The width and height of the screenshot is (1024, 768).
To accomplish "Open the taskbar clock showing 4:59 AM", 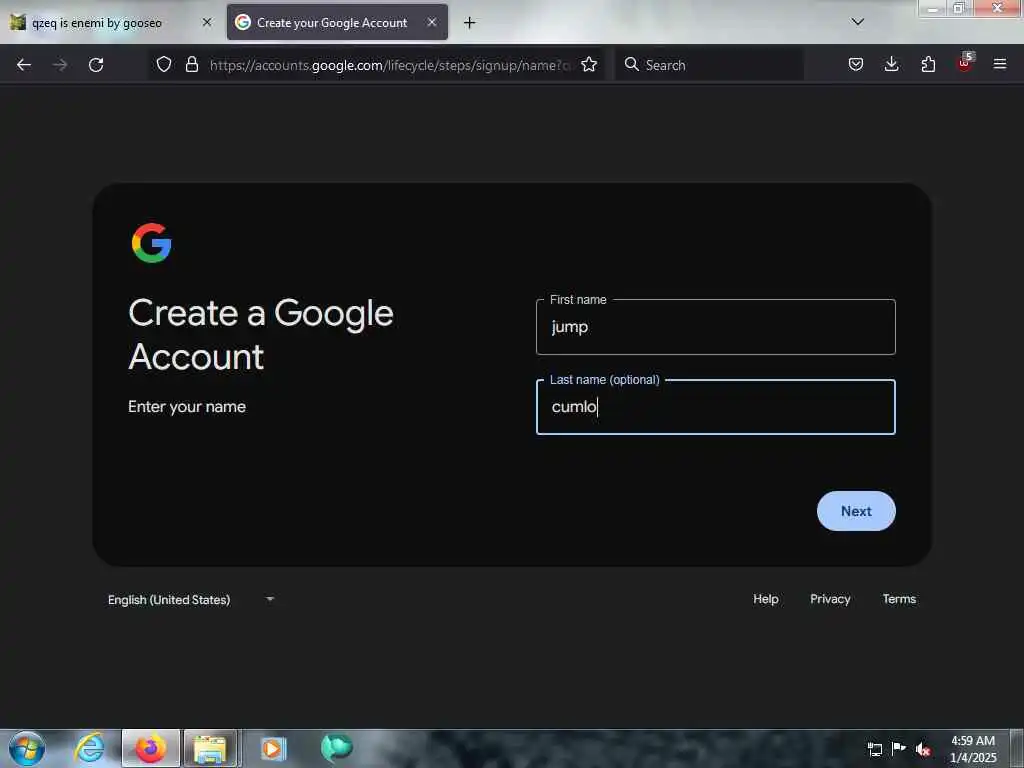I will coord(973,749).
